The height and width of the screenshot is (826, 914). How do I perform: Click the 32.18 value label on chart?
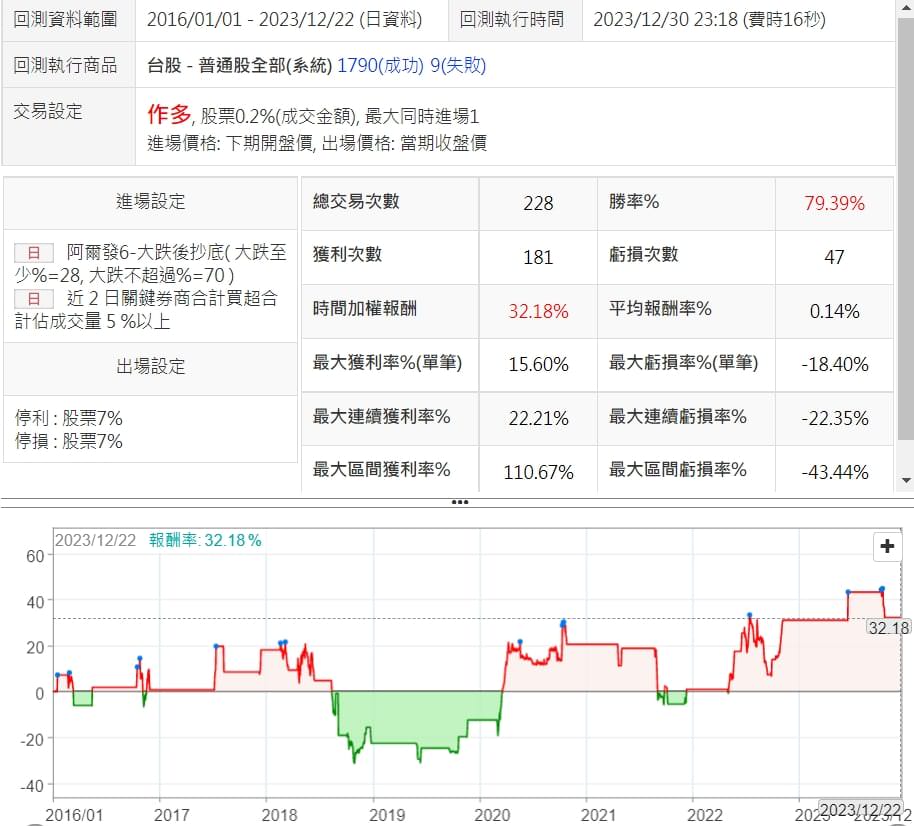[888, 628]
